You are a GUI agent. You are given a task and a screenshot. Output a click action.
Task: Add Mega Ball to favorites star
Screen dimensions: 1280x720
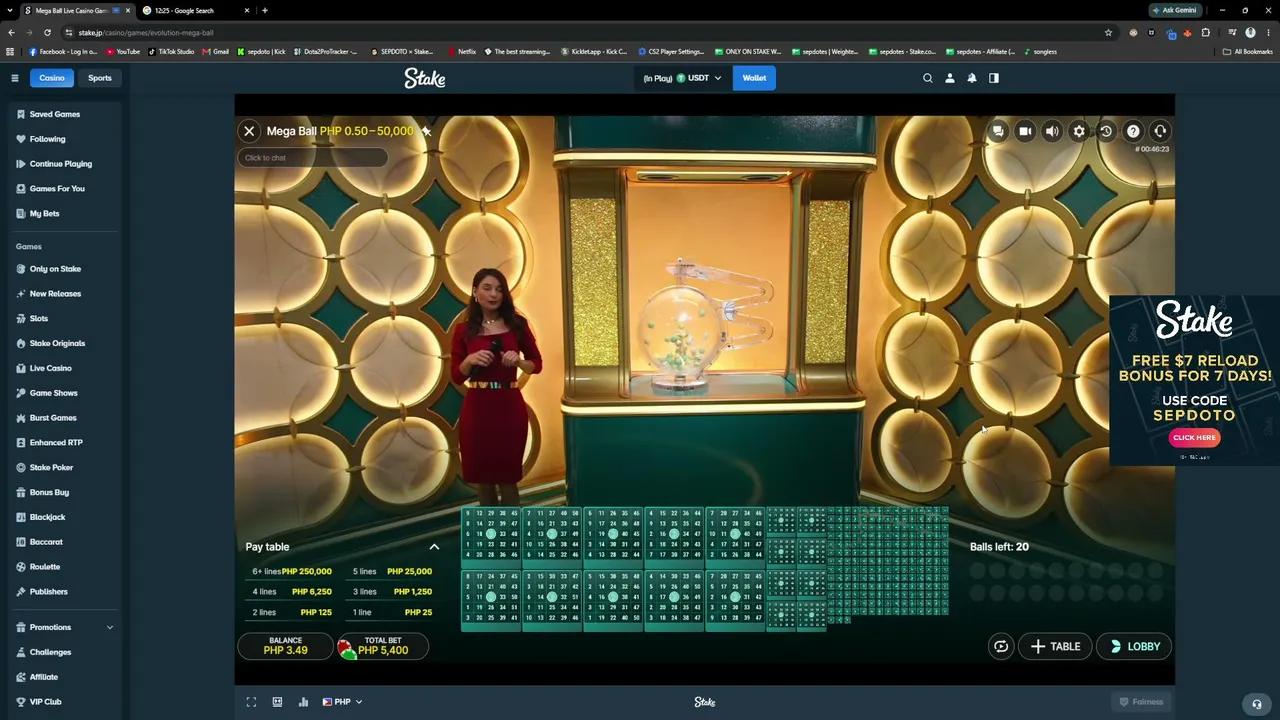(426, 131)
